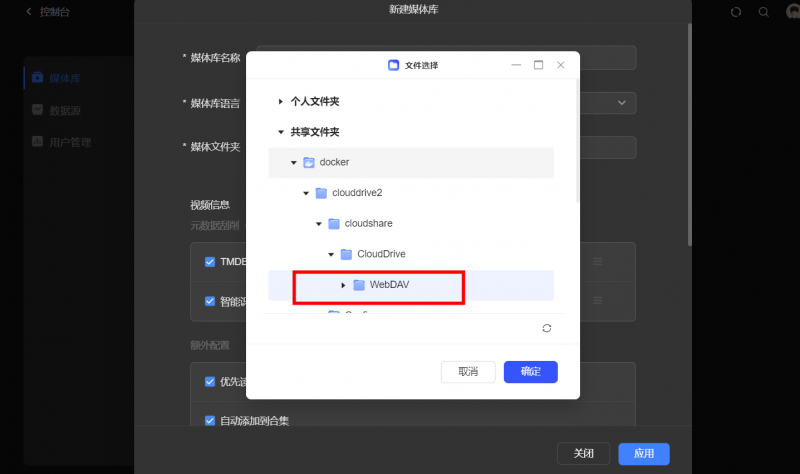Click the 新建媒体库 window scrollbar
Image resolution: width=800 pixels, height=474 pixels.
coord(689,135)
